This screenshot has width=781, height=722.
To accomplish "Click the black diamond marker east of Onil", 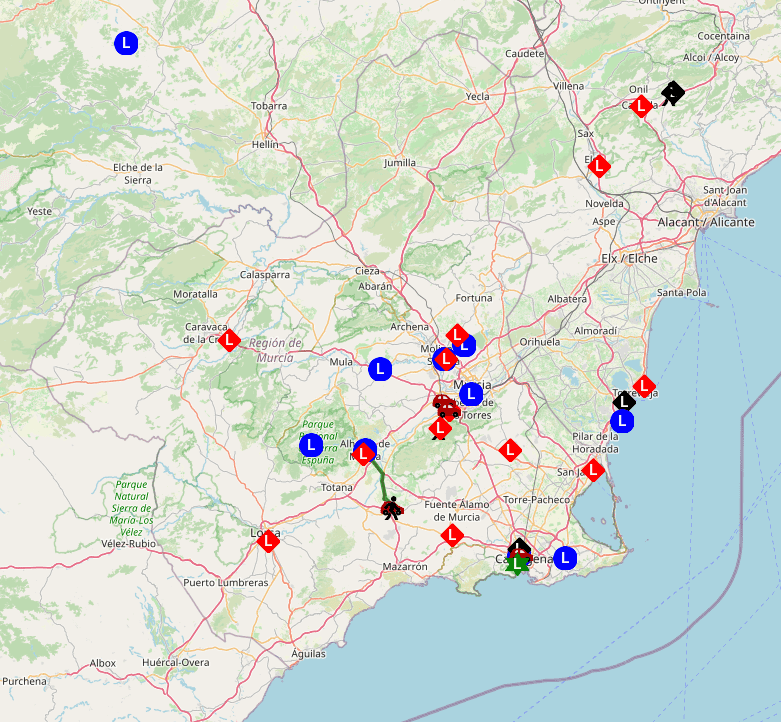I will (673, 93).
